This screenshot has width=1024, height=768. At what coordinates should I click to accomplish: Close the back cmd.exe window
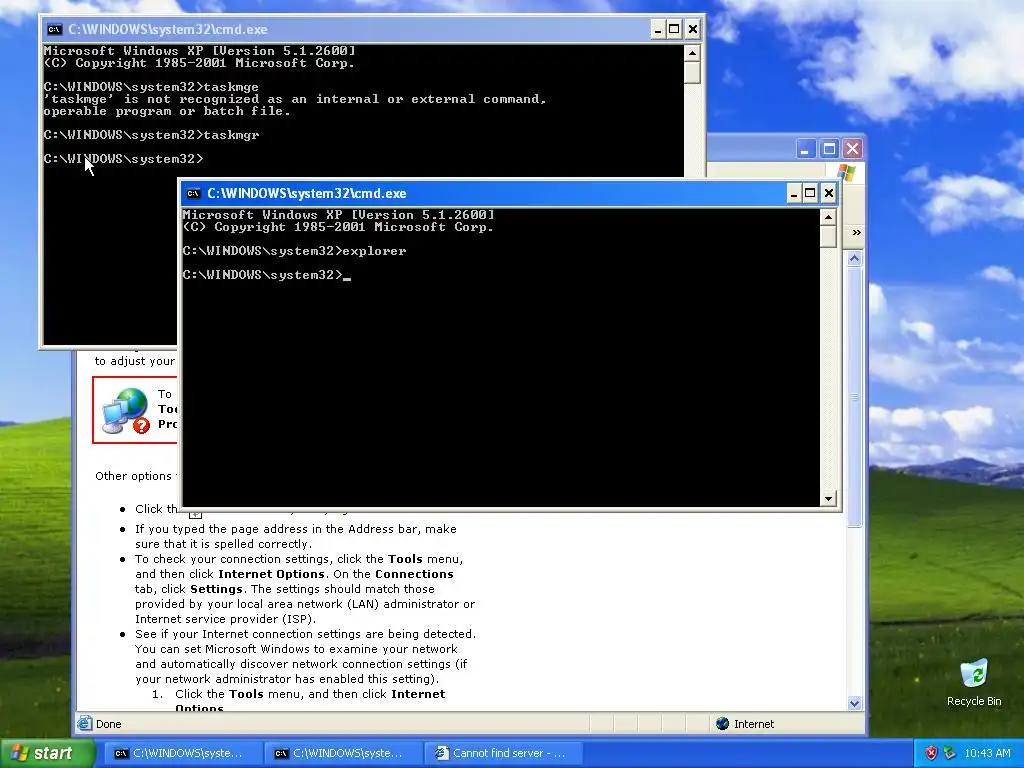click(693, 29)
